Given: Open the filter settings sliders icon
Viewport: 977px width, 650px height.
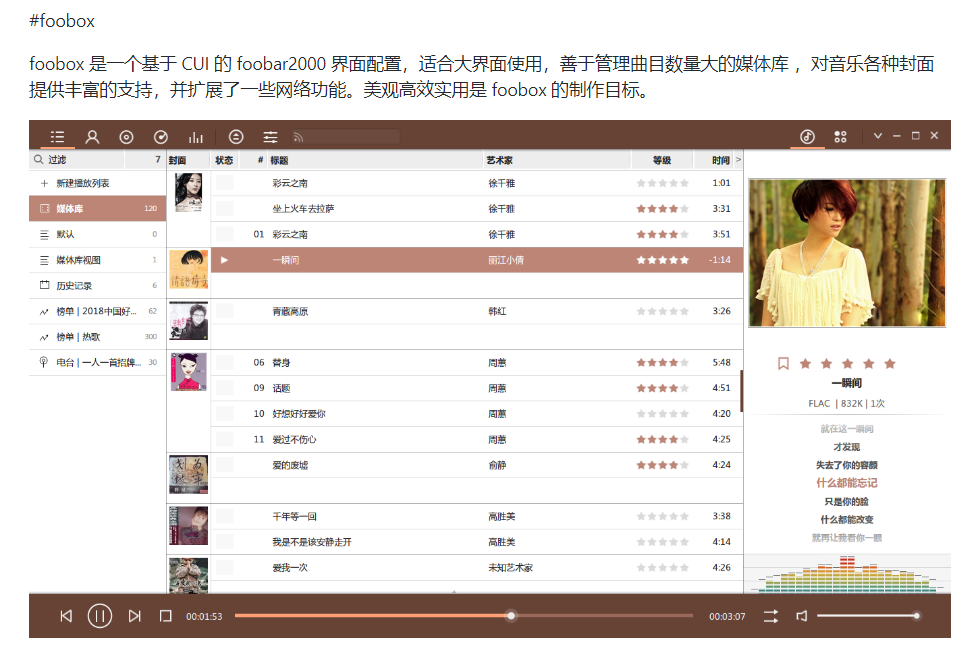Looking at the screenshot, I should (270, 137).
